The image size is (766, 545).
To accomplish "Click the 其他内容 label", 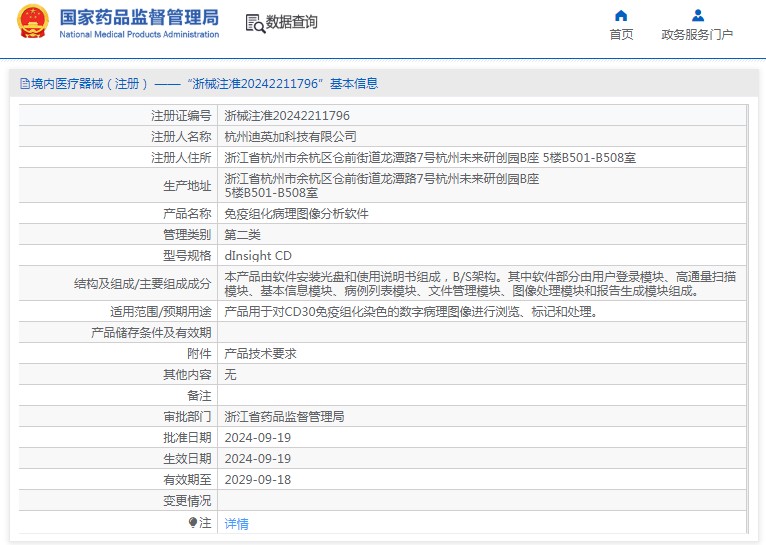I will coord(187,375).
